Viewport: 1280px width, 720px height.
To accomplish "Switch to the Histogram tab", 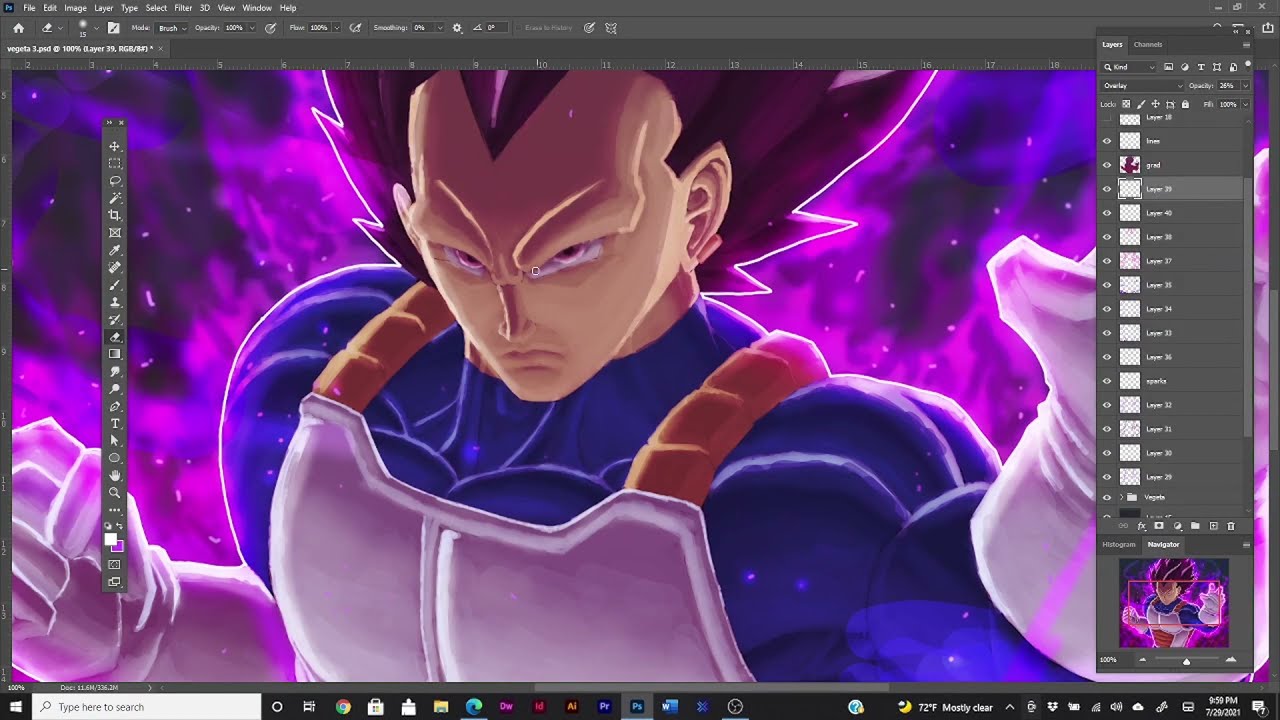I will pyautogui.click(x=1119, y=545).
